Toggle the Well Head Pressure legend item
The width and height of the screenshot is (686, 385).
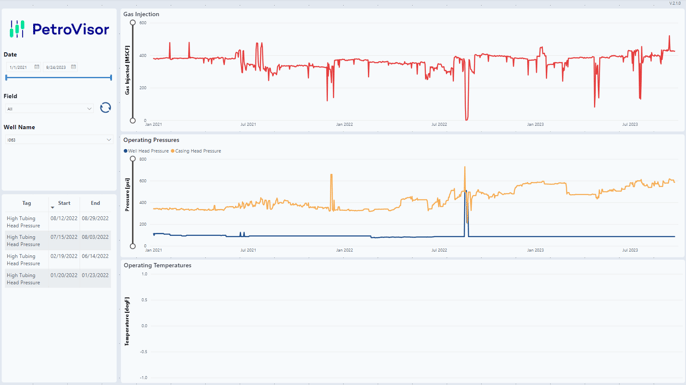(x=146, y=151)
